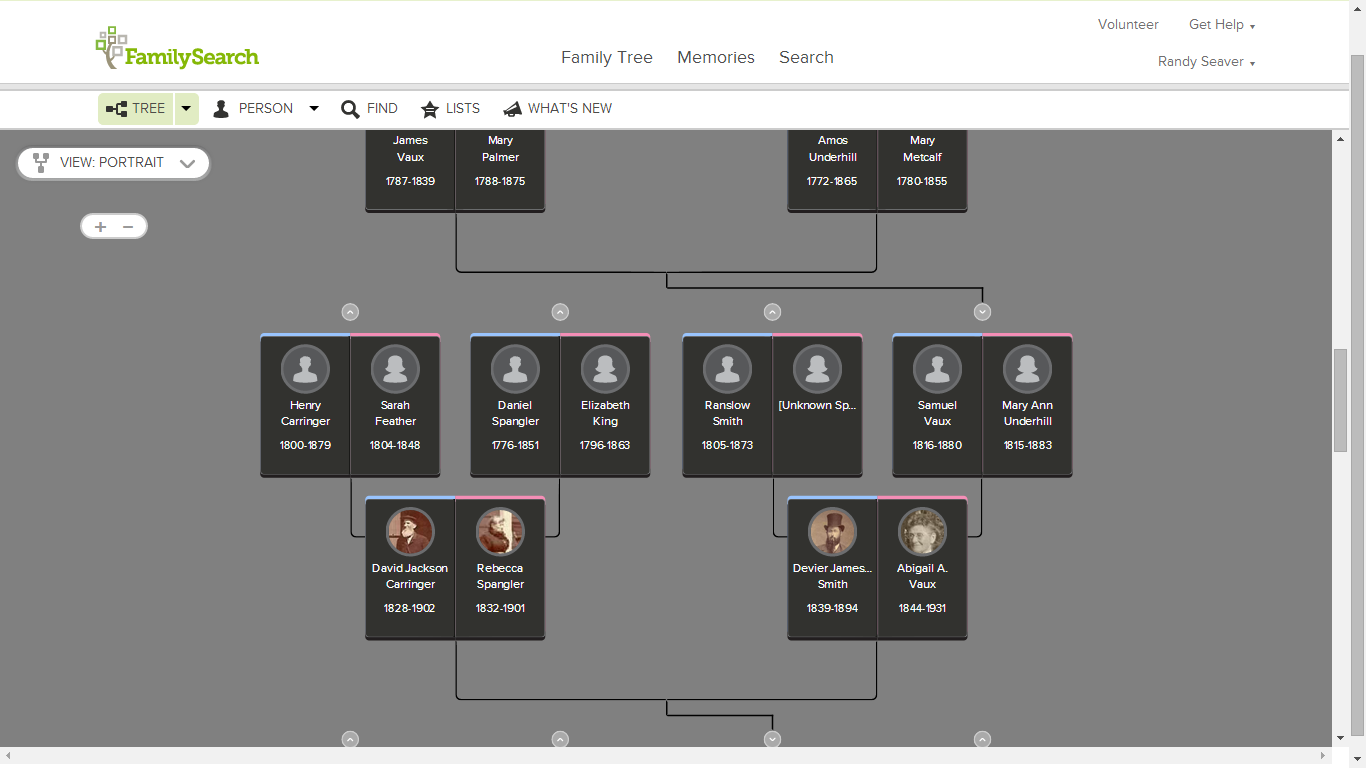Screen dimensions: 1366x768
Task: Zoom in using the plus control
Action: (x=100, y=226)
